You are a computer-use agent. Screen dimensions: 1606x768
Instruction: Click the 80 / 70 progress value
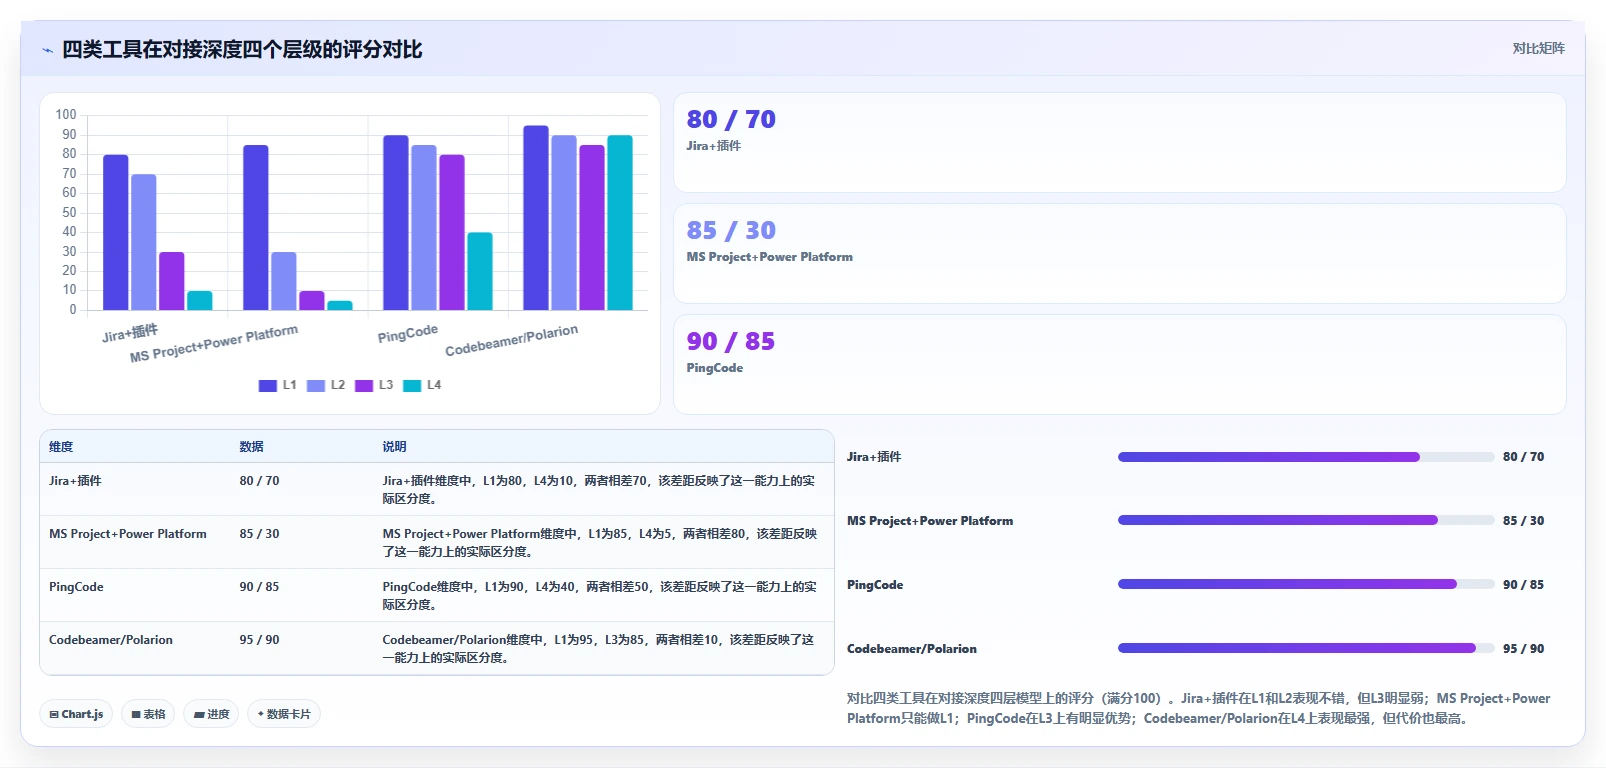(x=1523, y=457)
